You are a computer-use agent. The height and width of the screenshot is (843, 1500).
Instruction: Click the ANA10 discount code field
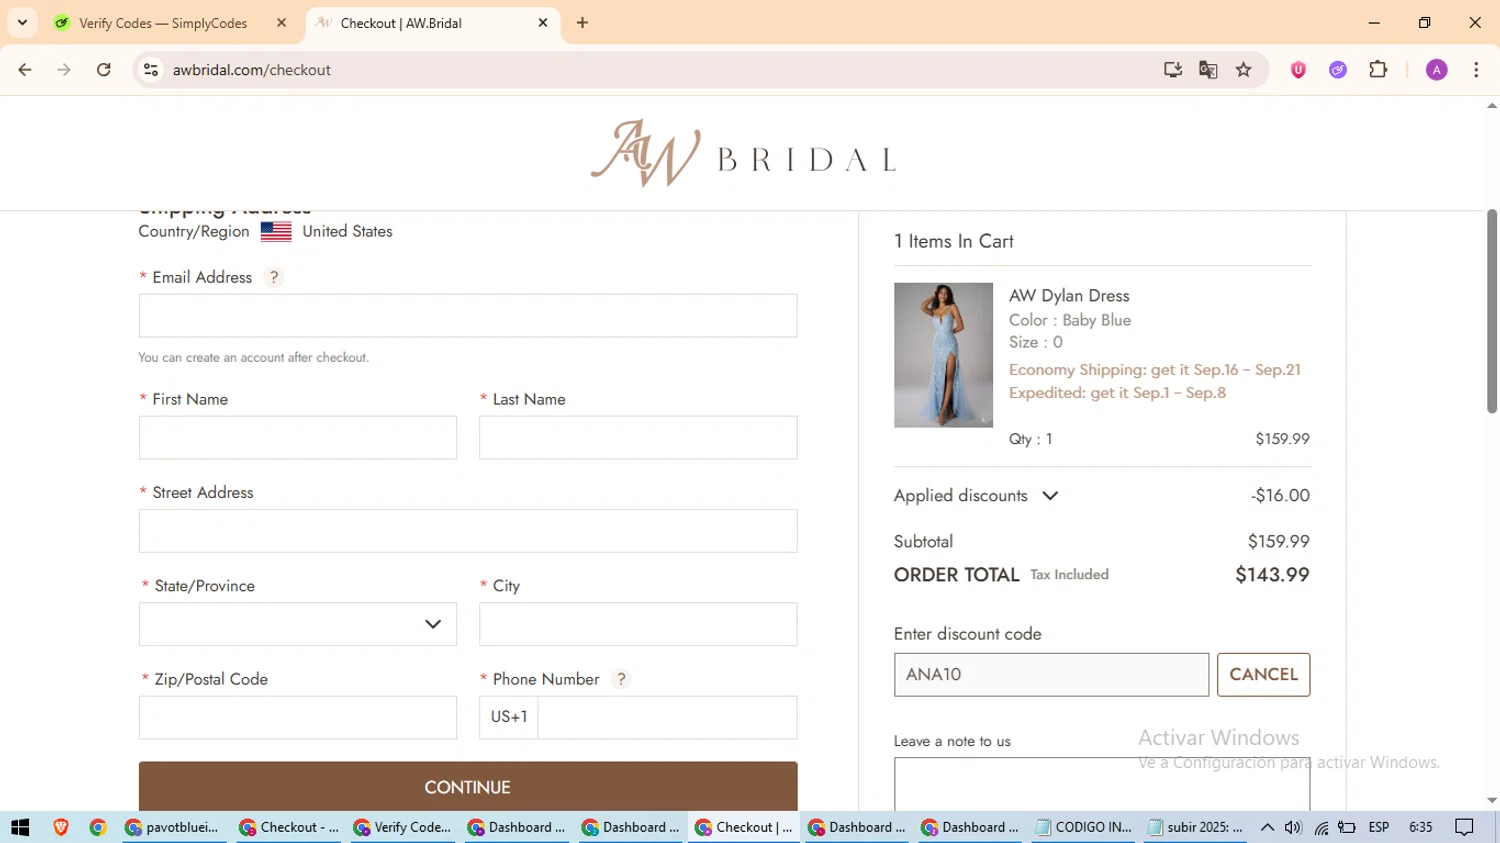pos(1051,675)
